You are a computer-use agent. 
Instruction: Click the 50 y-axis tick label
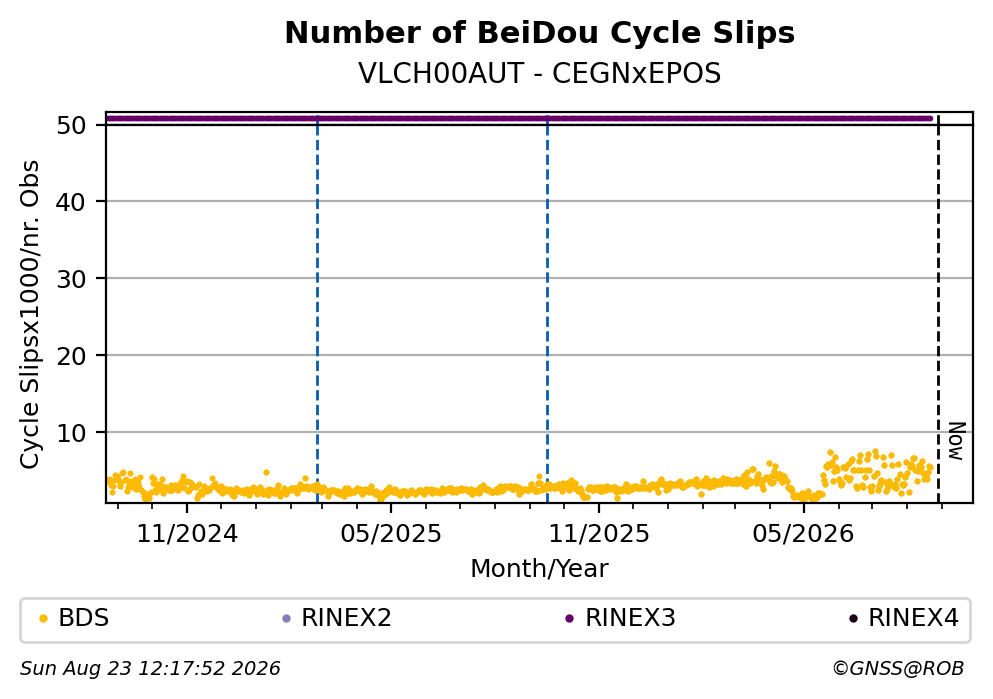(72, 125)
